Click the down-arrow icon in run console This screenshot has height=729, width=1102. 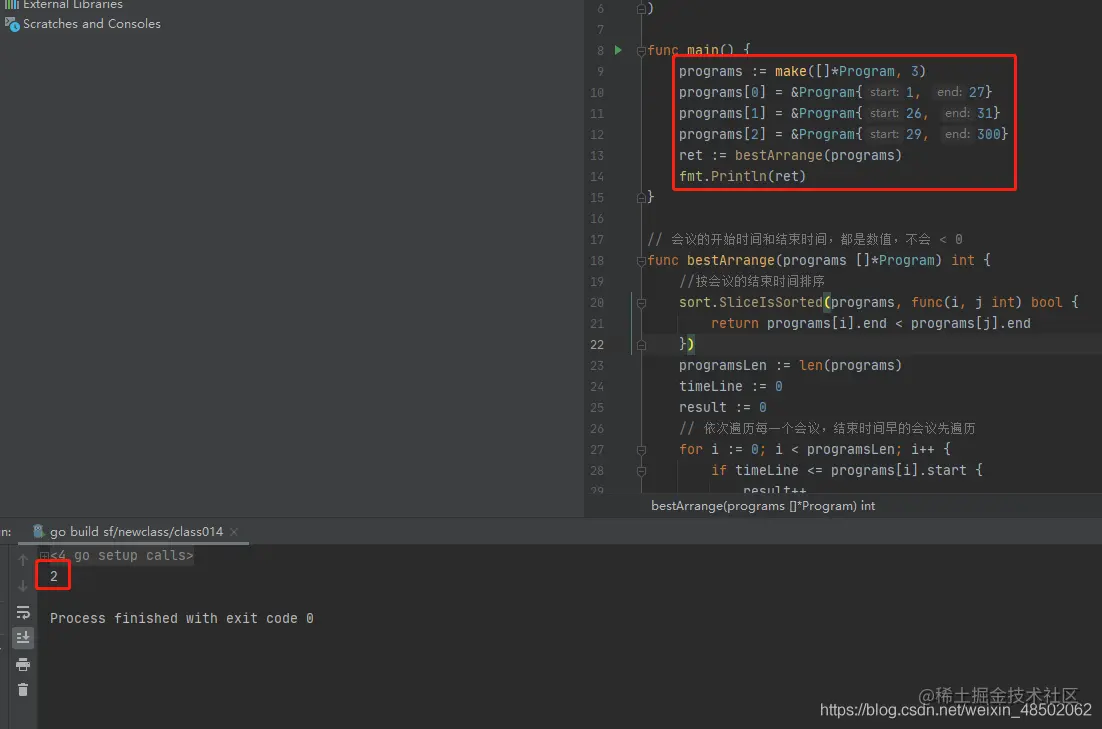click(22, 586)
